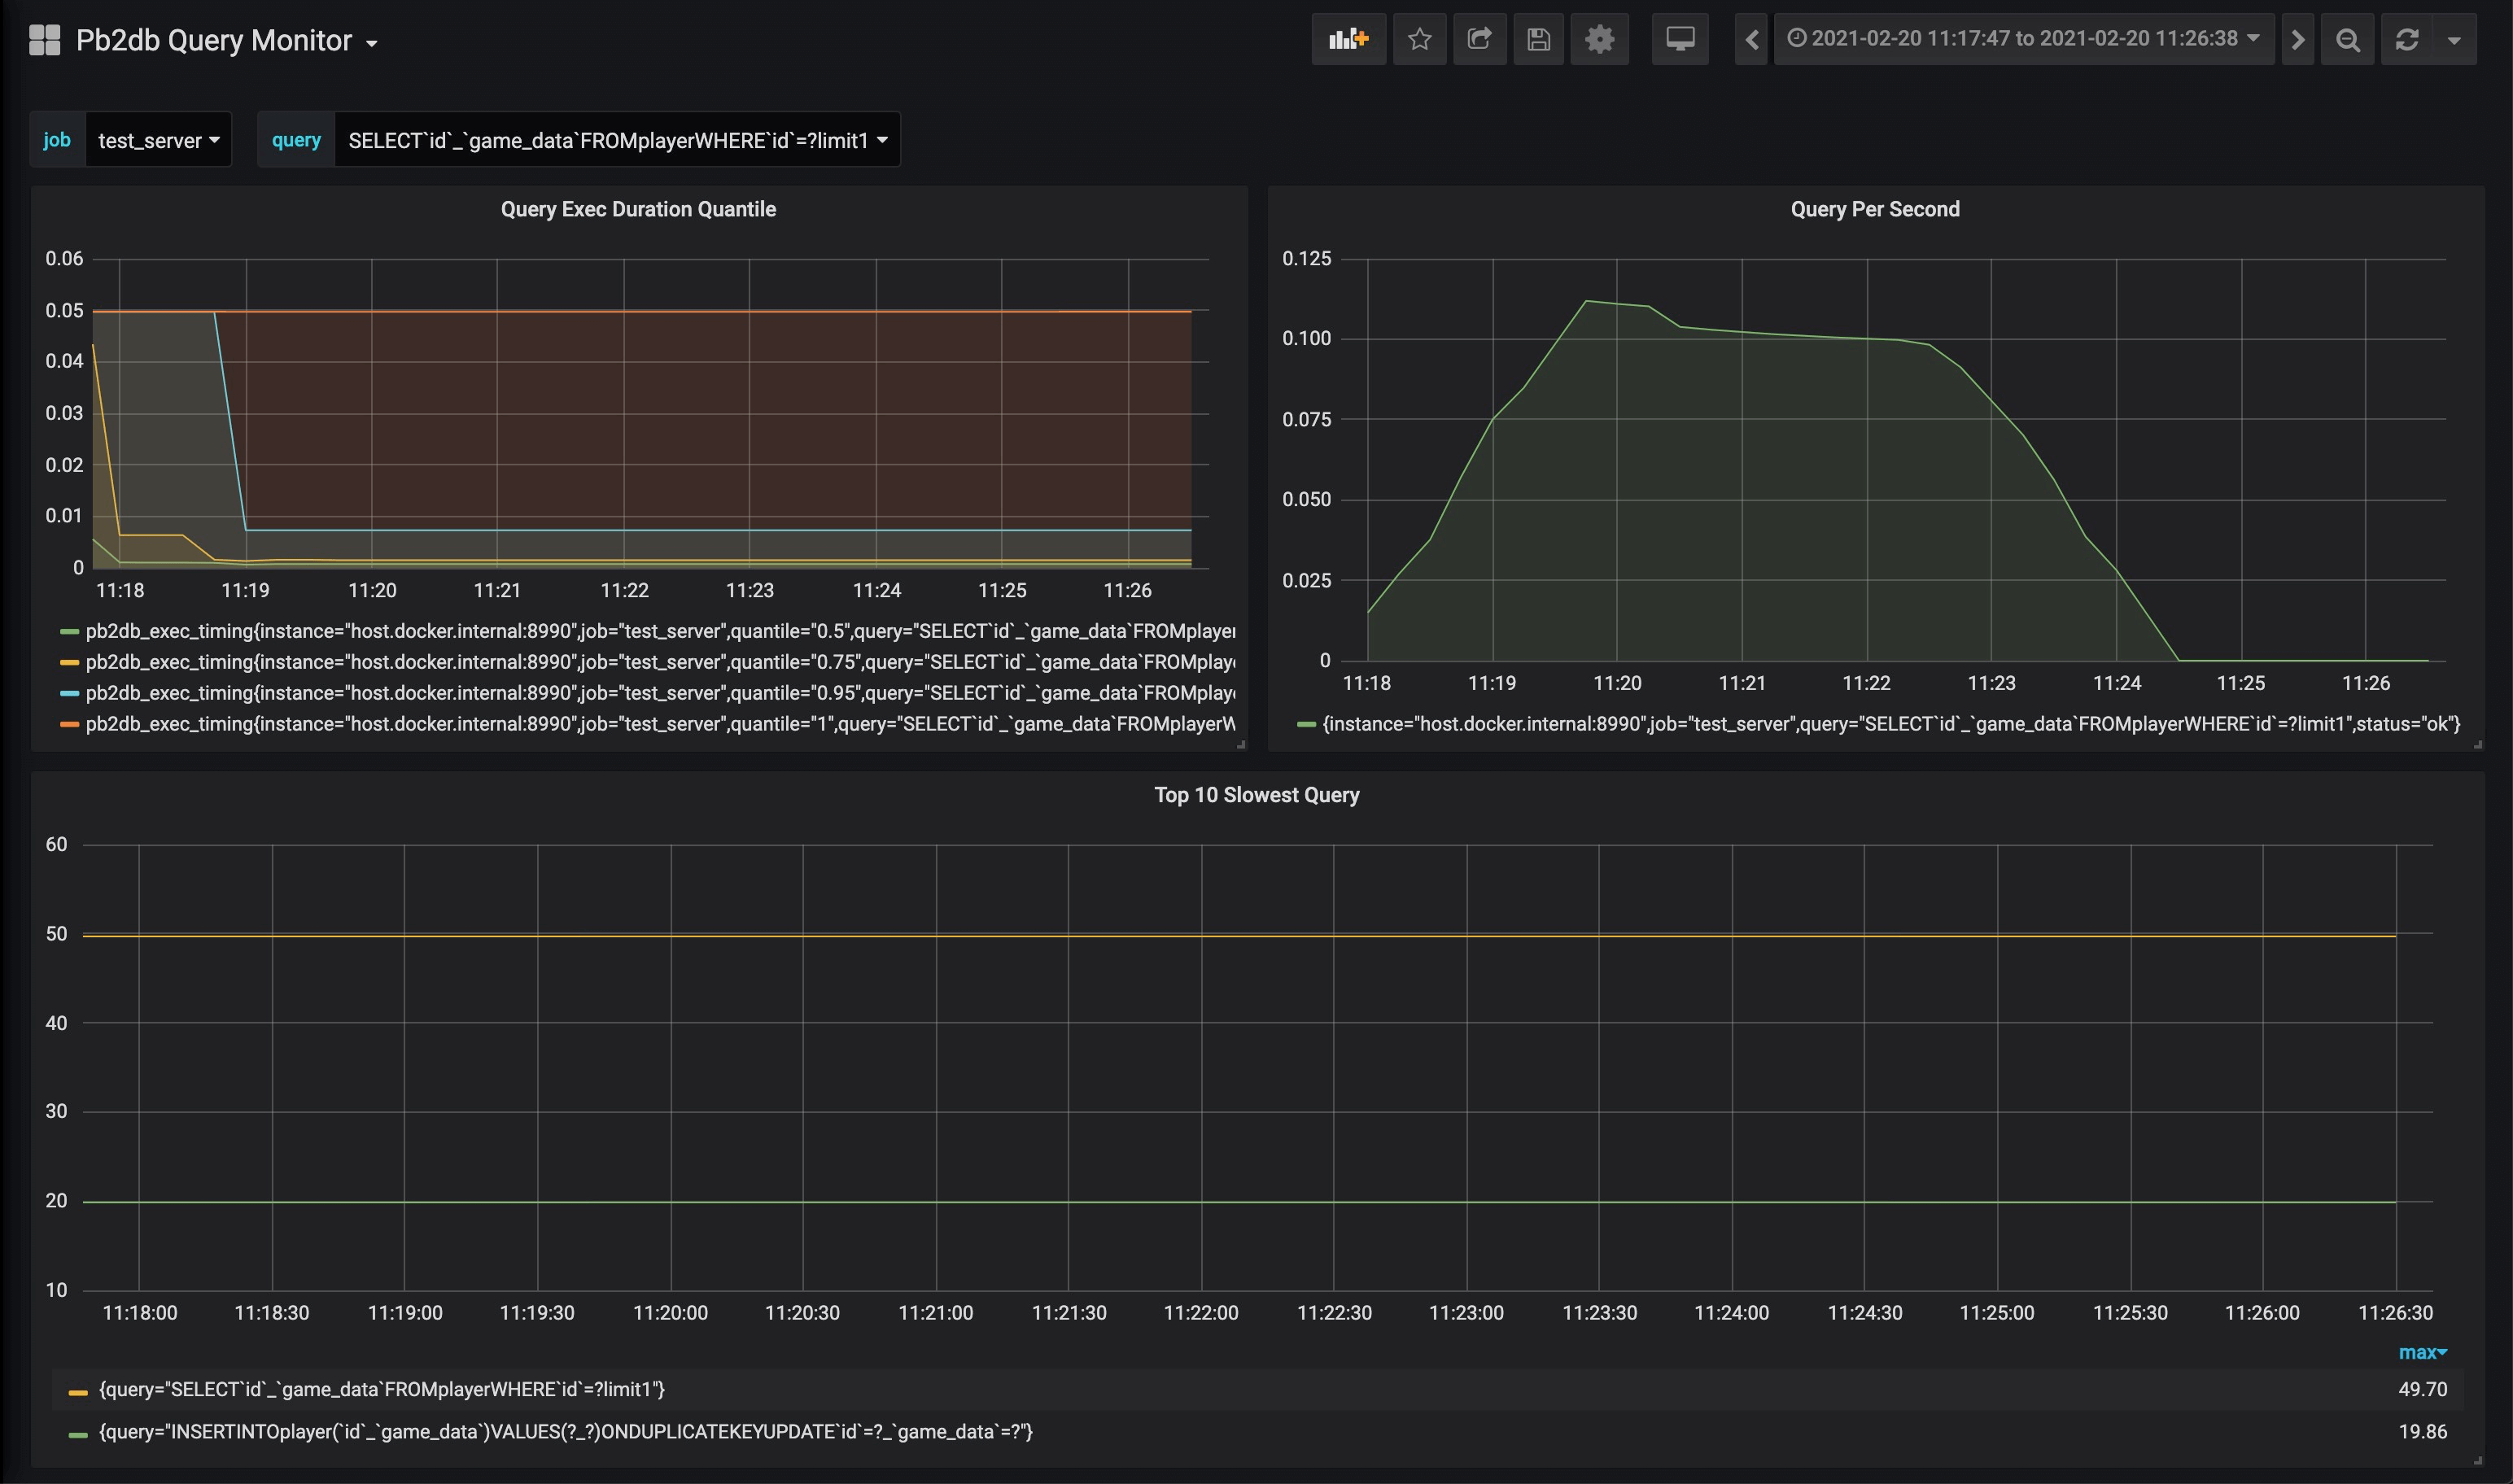Image resolution: width=2513 pixels, height=1484 pixels.
Task: Open the job test_server dropdown
Action: click(x=158, y=140)
